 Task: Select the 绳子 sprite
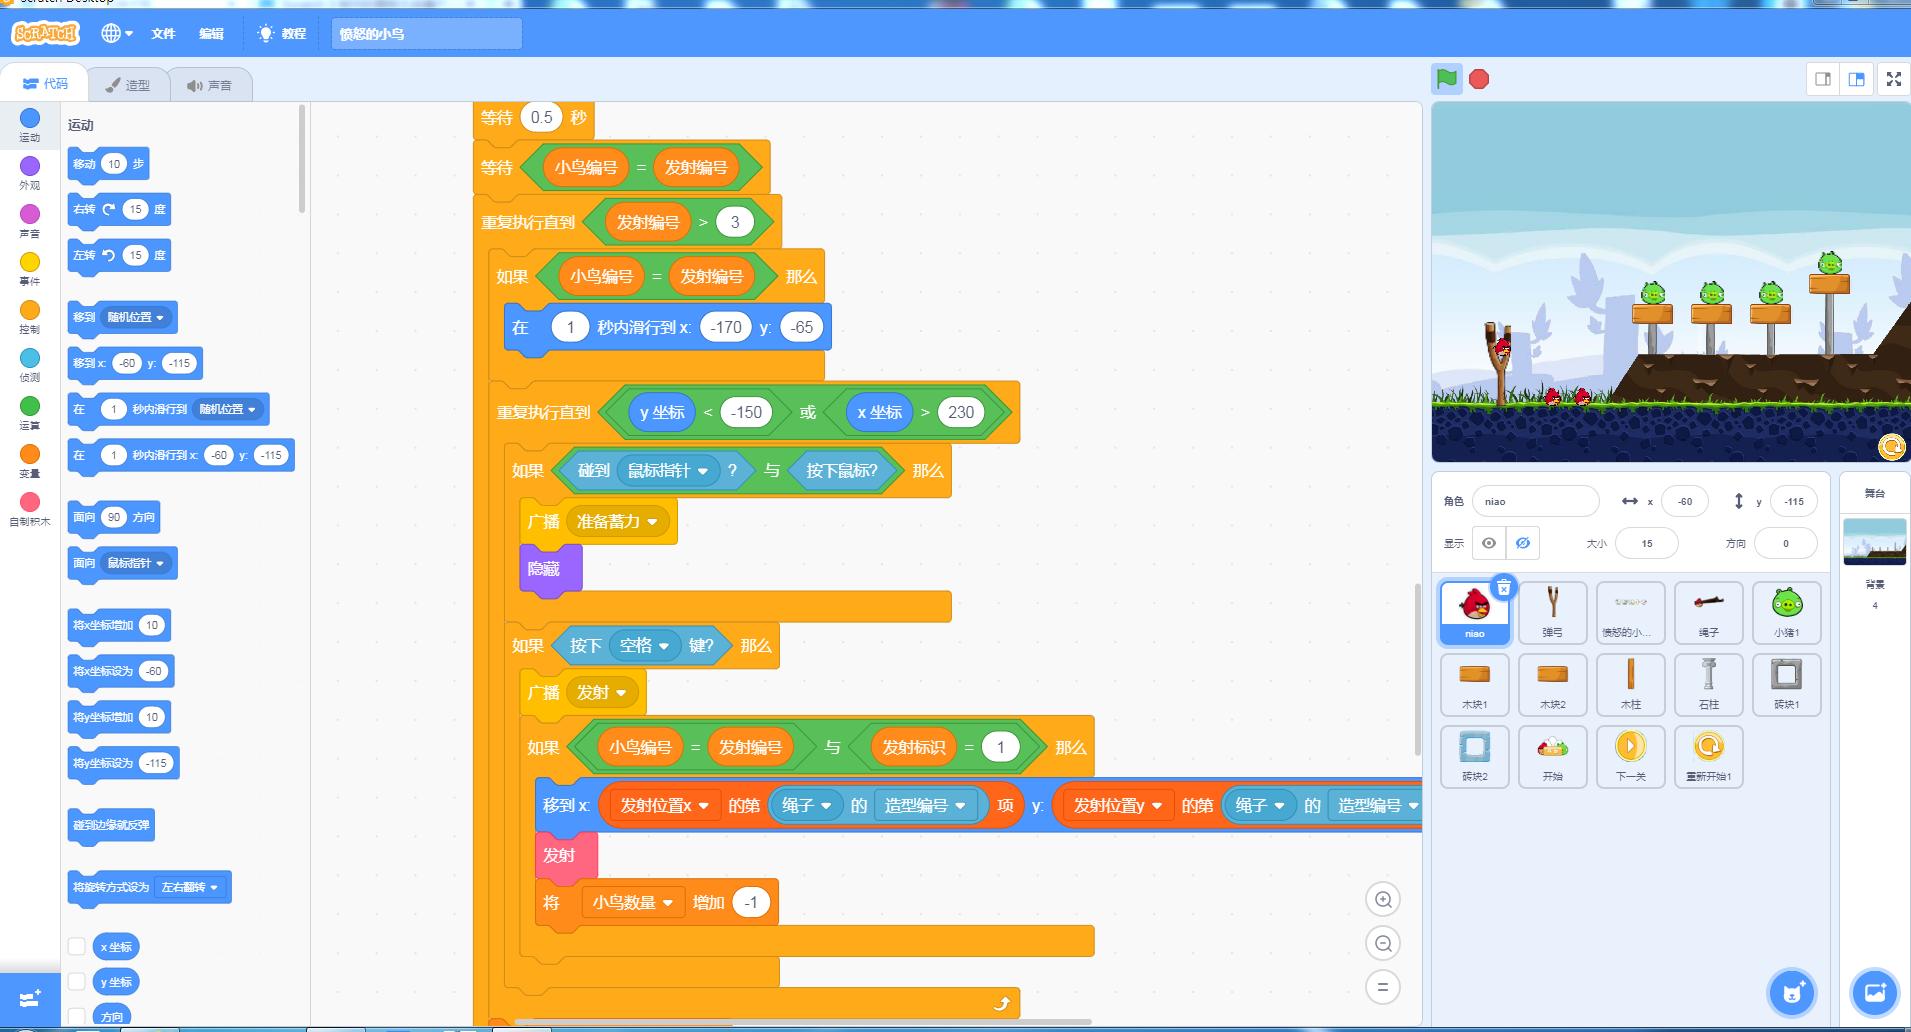[1709, 612]
